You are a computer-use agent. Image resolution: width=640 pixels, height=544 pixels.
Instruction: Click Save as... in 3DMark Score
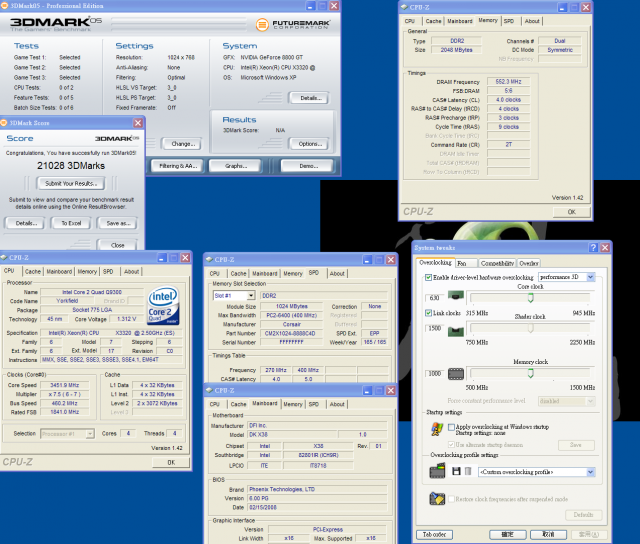pos(118,223)
